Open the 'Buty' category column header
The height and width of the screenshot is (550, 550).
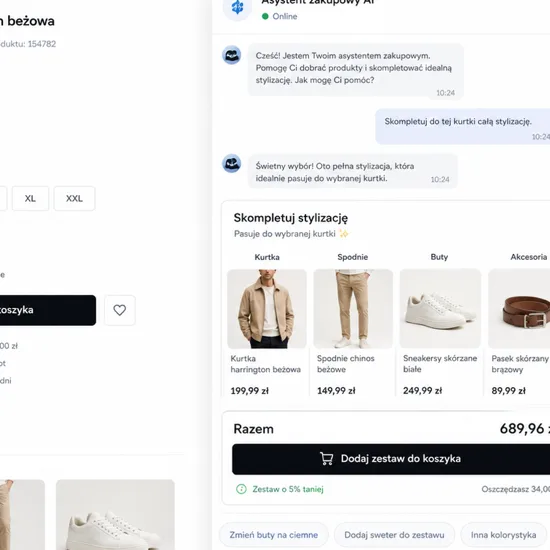click(x=439, y=257)
